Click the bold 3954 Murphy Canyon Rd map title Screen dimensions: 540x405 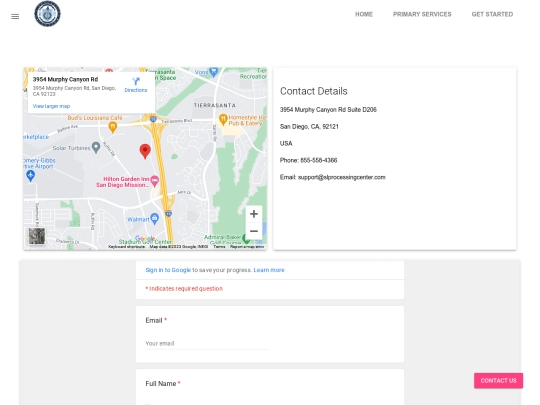pos(65,79)
